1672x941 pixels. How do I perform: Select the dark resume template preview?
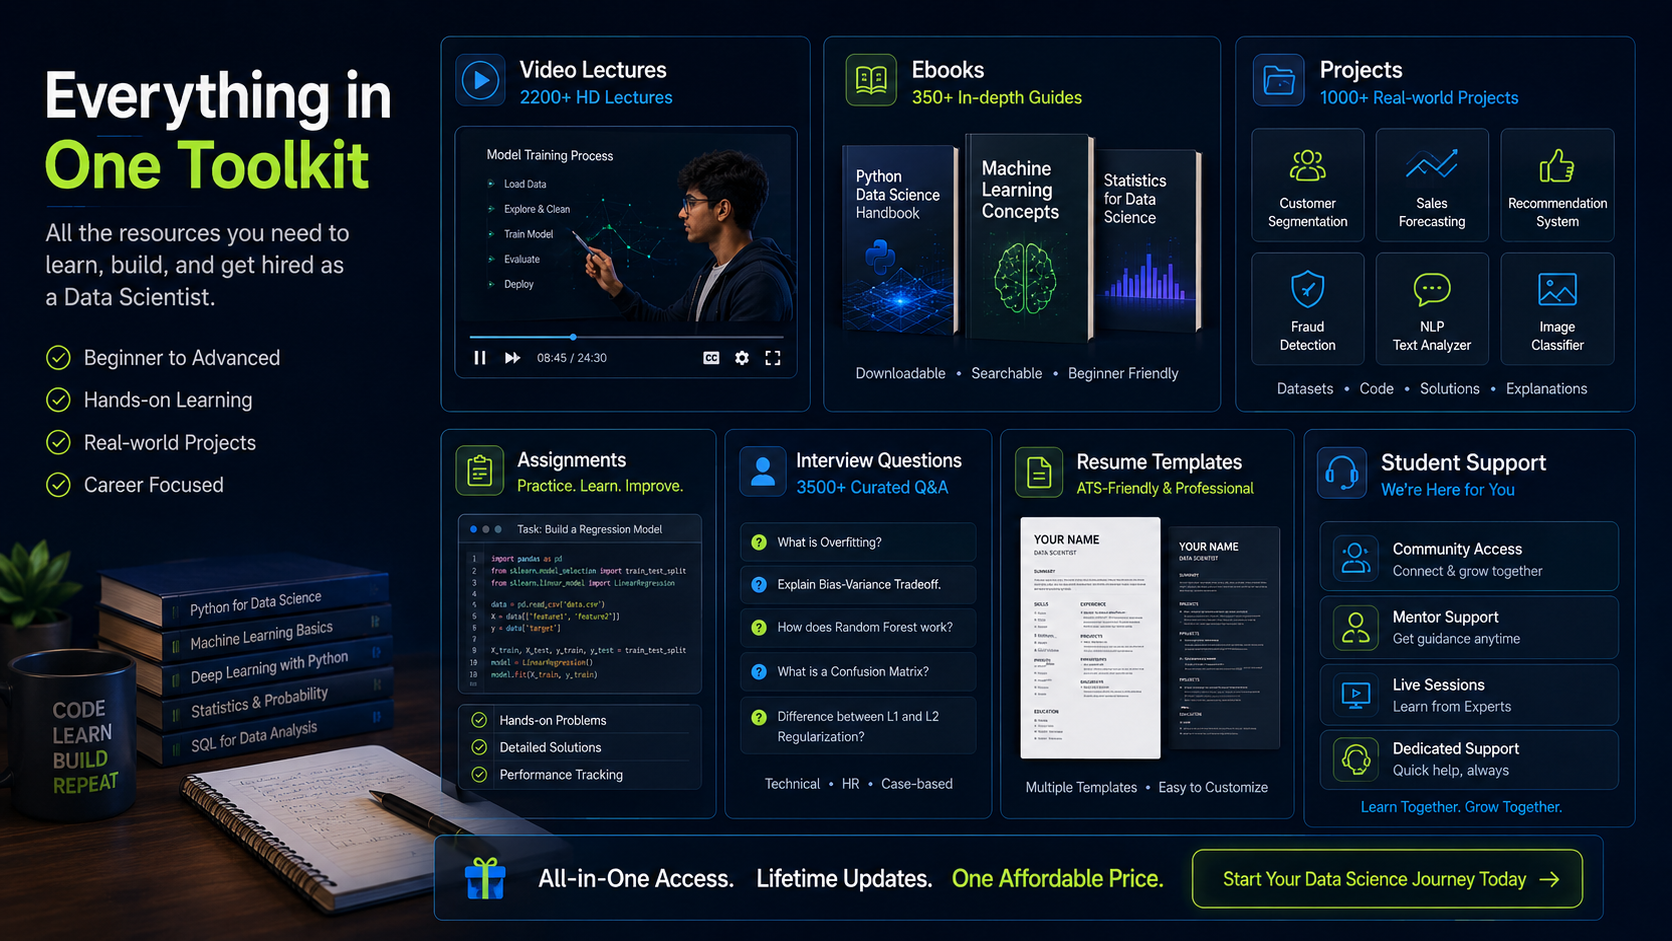(1223, 638)
